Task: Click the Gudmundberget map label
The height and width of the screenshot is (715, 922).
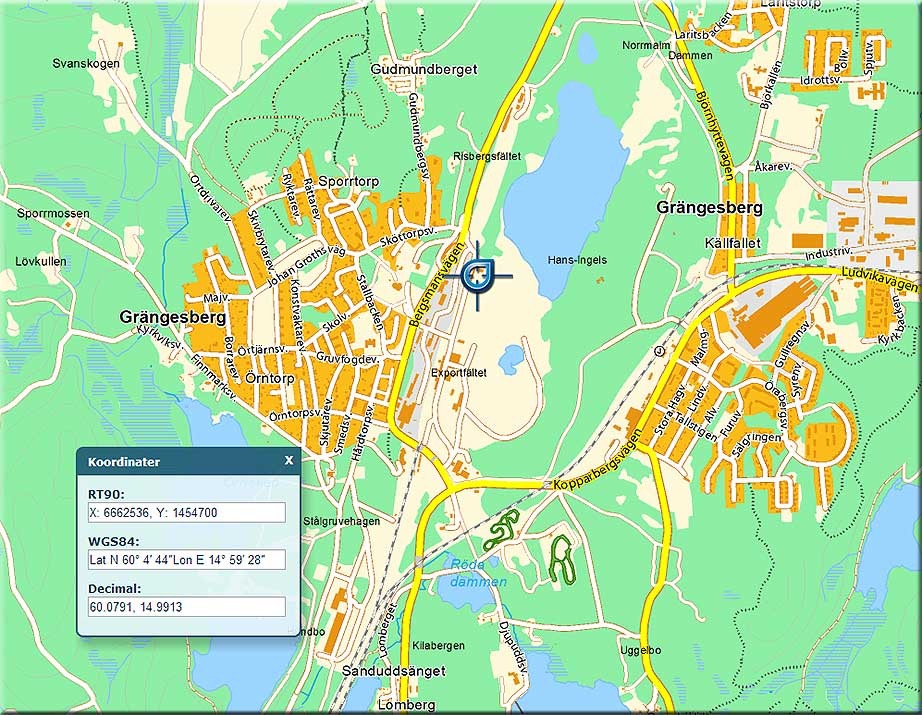Action: (x=423, y=69)
